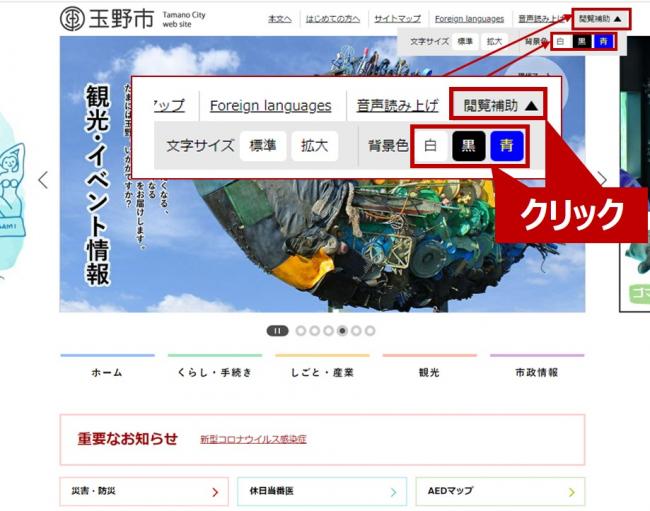The height and width of the screenshot is (511, 650).
Task: Click the red arrow on 災害・防災 button
Action: (x=215, y=492)
